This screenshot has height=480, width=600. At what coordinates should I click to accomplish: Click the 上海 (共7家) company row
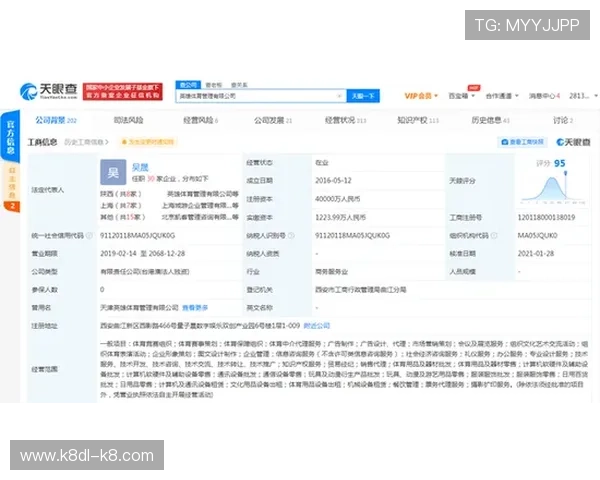pyautogui.click(x=169, y=206)
